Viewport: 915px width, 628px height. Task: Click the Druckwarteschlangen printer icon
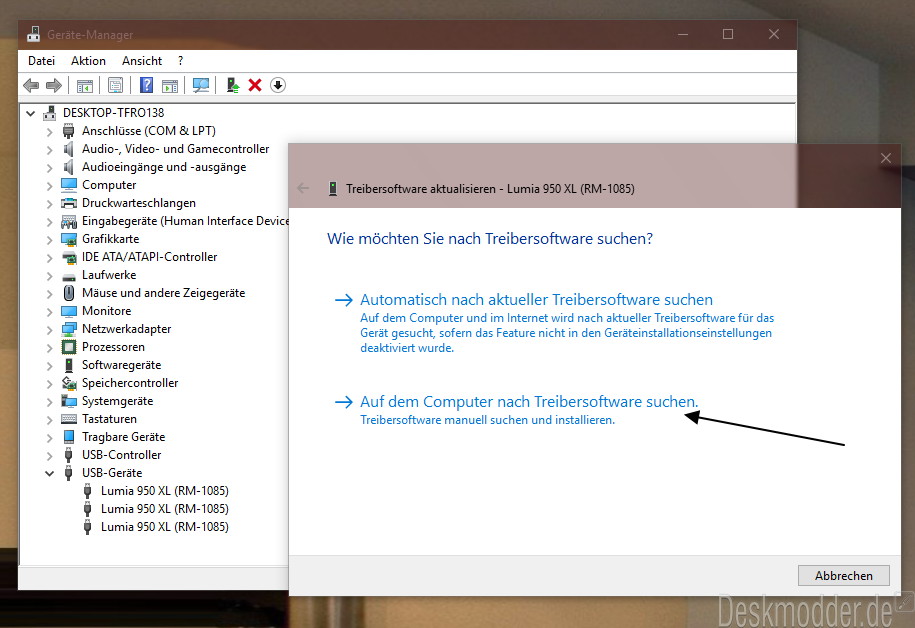coord(69,203)
